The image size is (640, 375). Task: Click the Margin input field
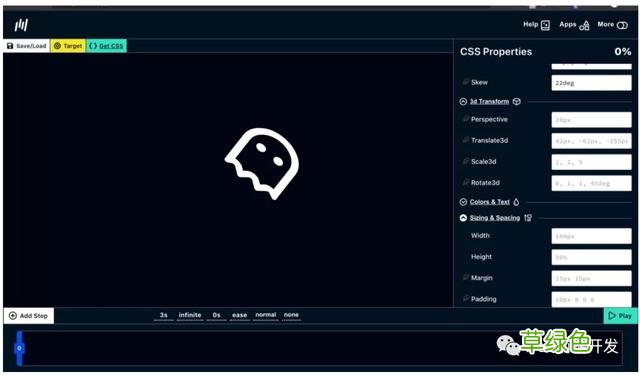(x=591, y=278)
